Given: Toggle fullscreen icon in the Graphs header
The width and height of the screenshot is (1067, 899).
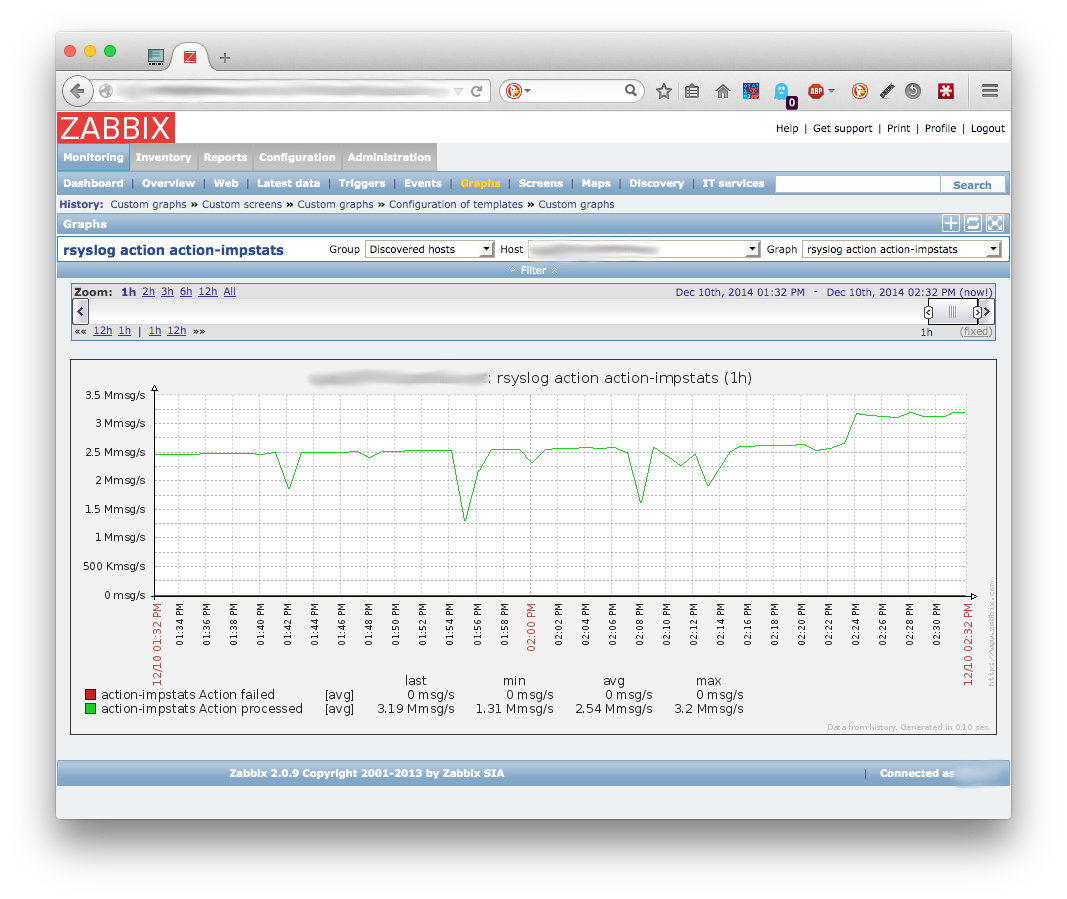Looking at the screenshot, I should [x=995, y=223].
